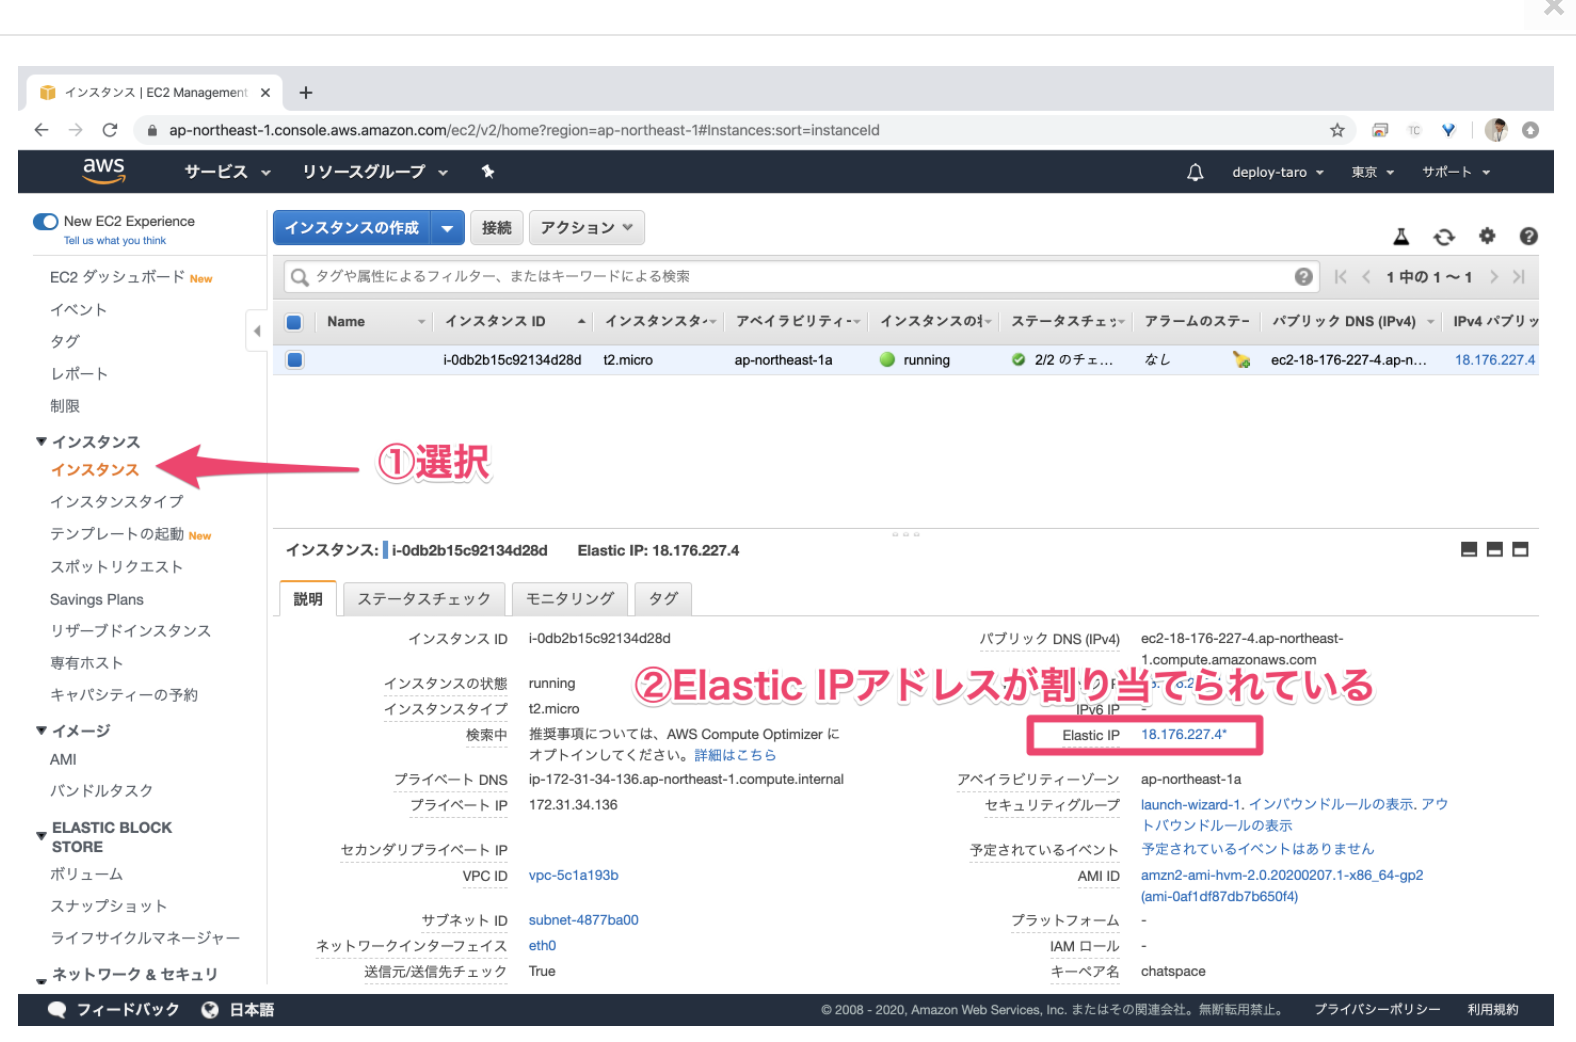Click the インスタンスの作成 button
Image resolution: width=1576 pixels, height=1042 pixels.
click(351, 228)
